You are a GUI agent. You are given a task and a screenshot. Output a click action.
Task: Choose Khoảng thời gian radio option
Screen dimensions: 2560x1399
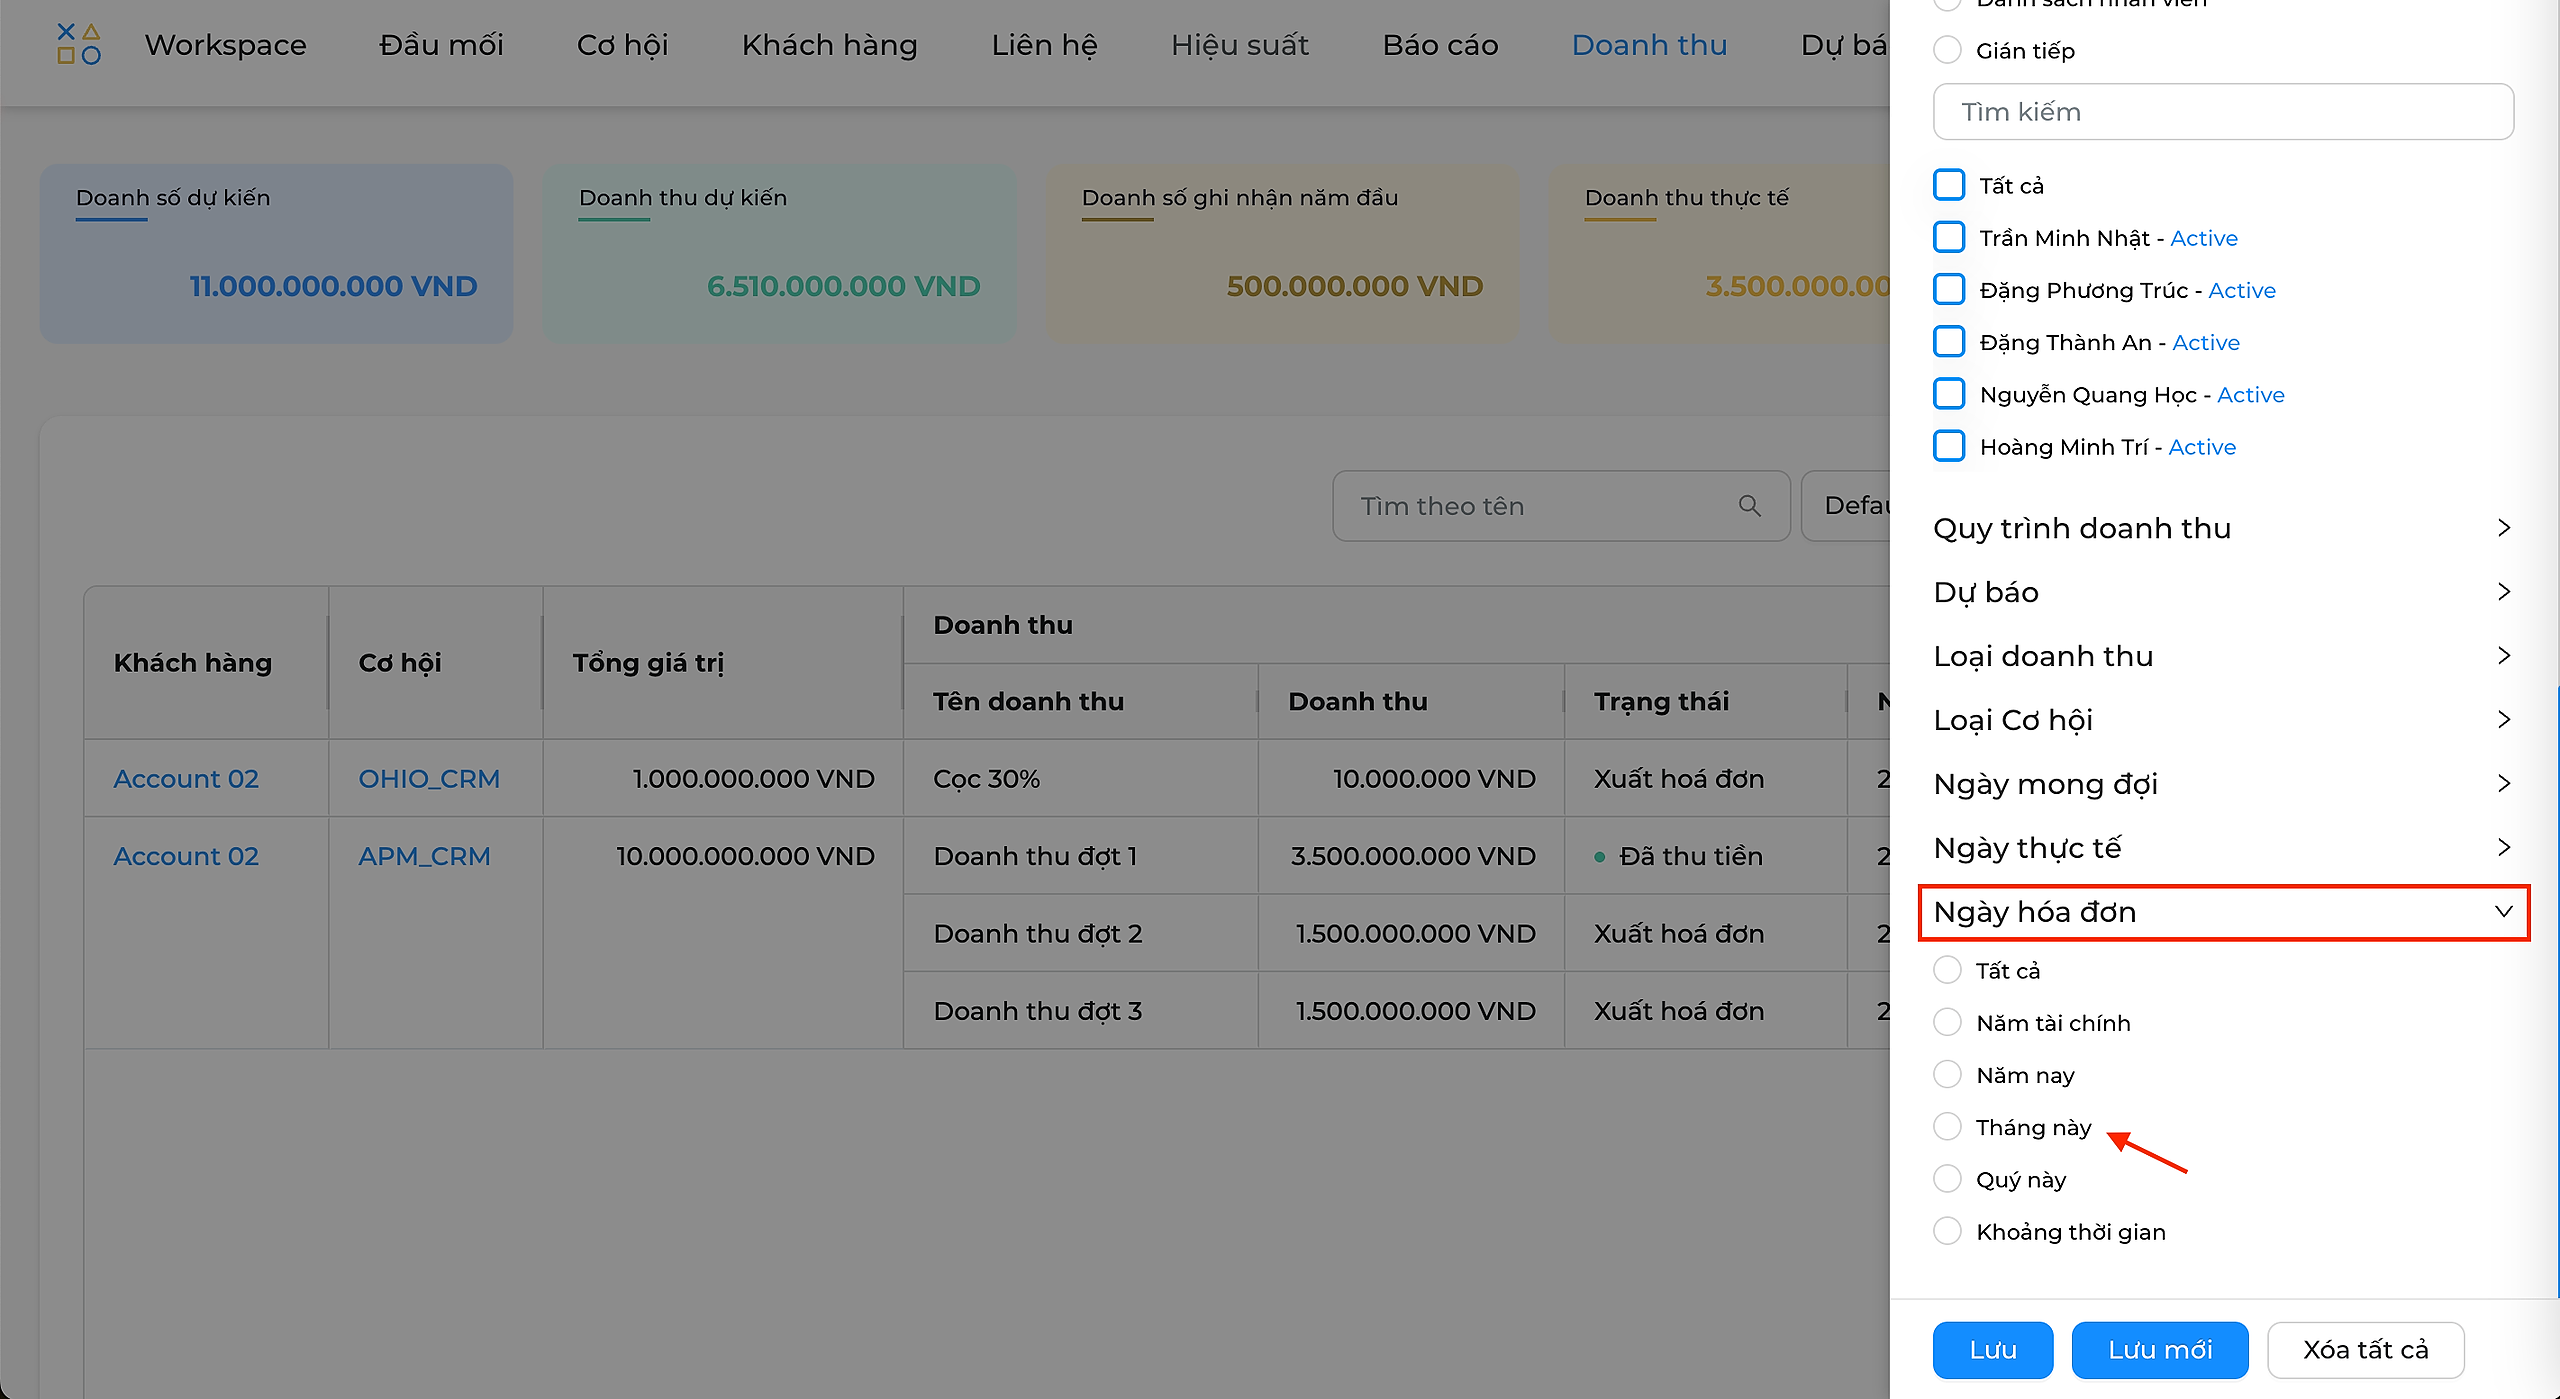pos(1947,1231)
